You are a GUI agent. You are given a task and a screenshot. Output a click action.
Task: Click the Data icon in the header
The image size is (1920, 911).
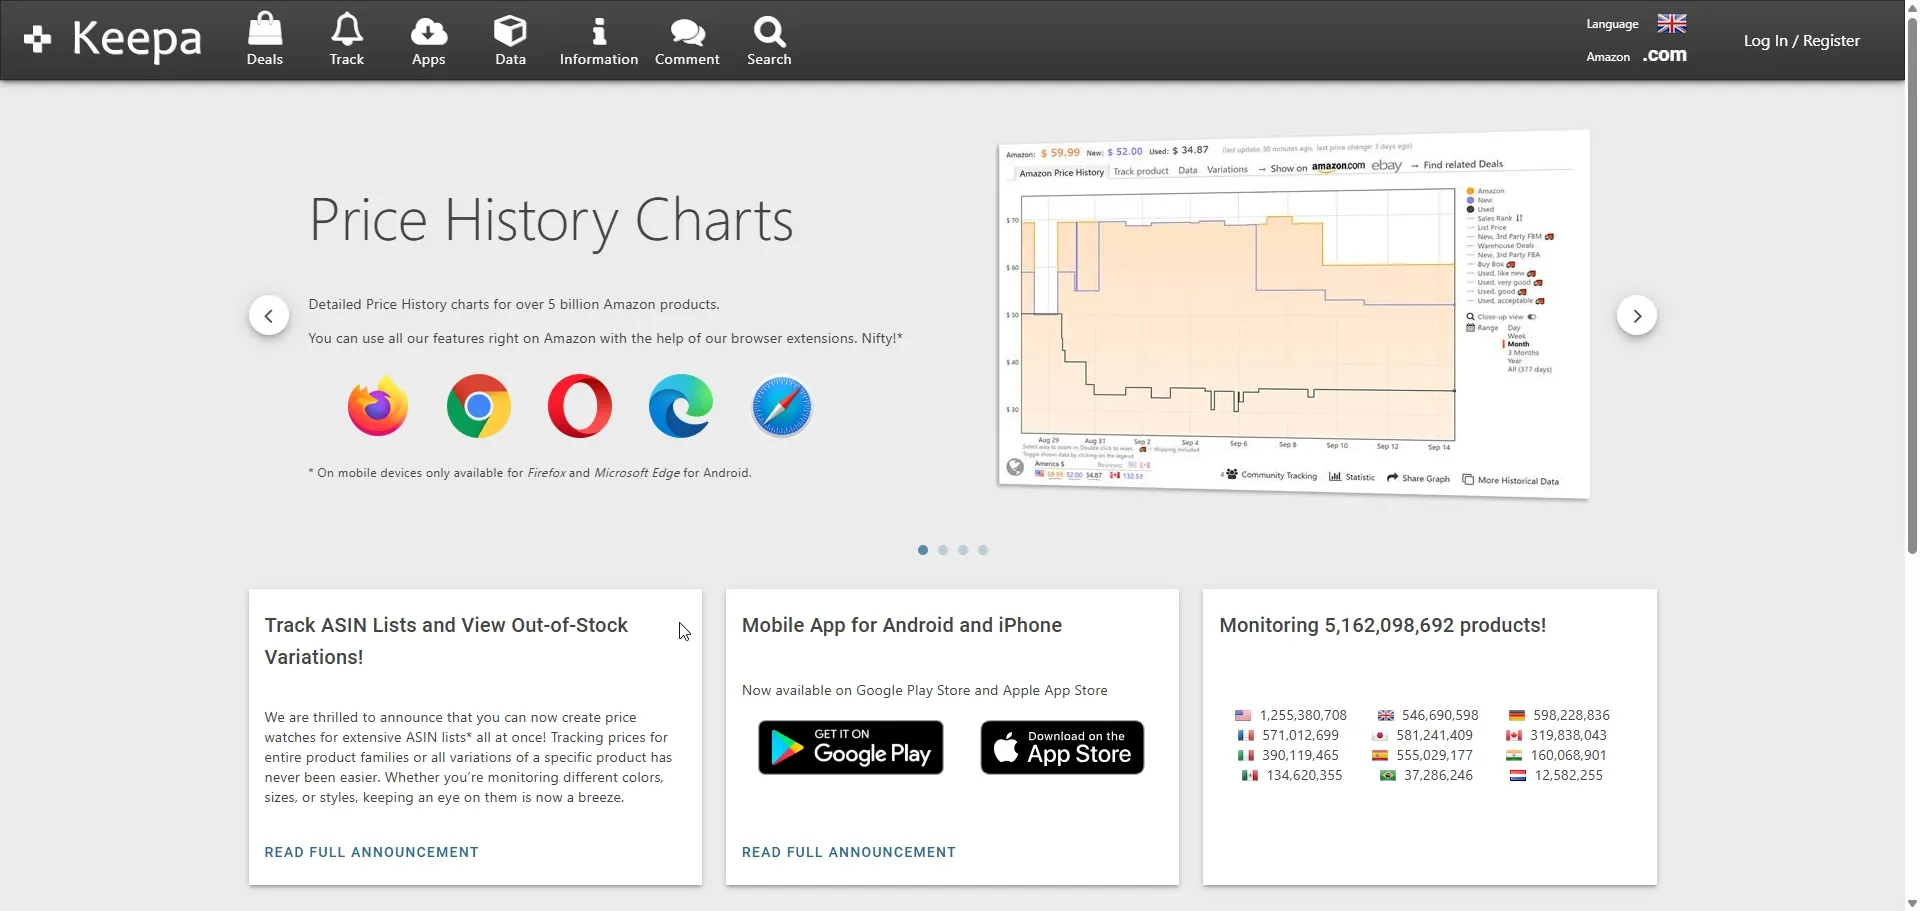click(x=509, y=30)
